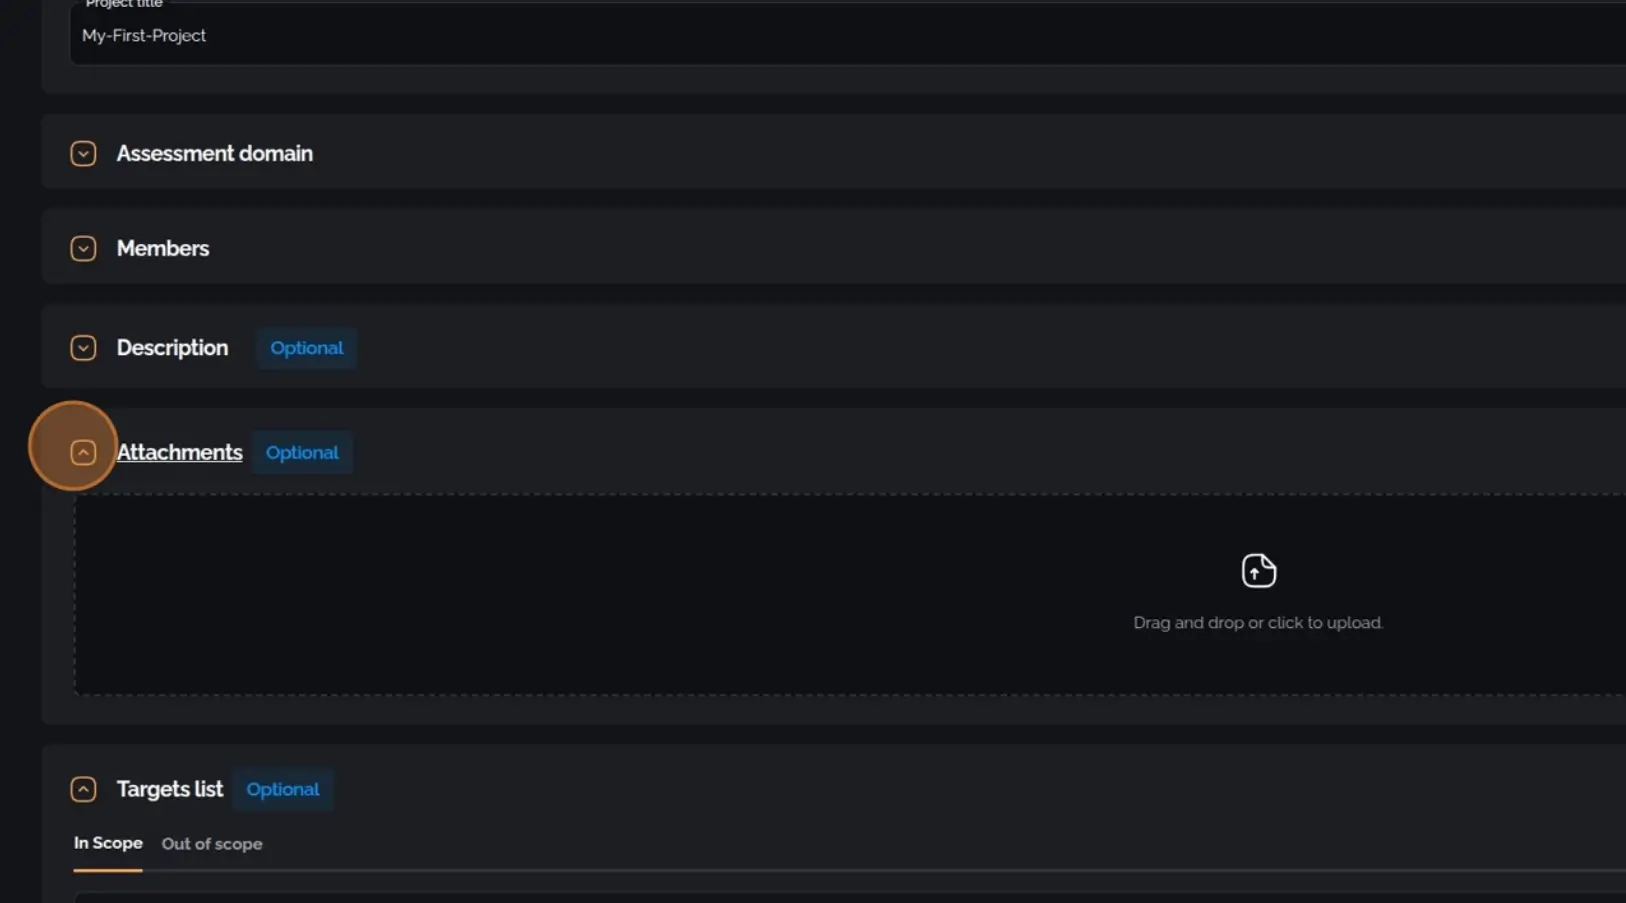Image resolution: width=1626 pixels, height=903 pixels.
Task: Click the chevron icon beside Description
Action: [83, 347]
